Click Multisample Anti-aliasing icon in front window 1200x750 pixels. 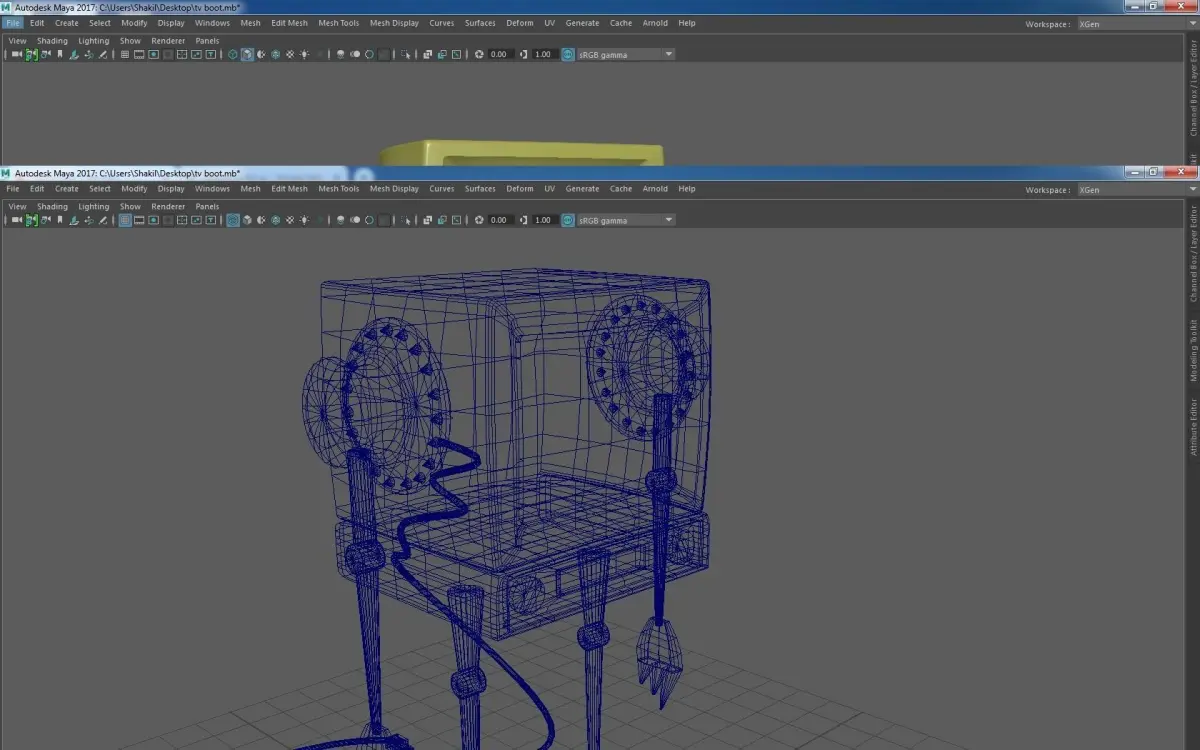pos(369,220)
